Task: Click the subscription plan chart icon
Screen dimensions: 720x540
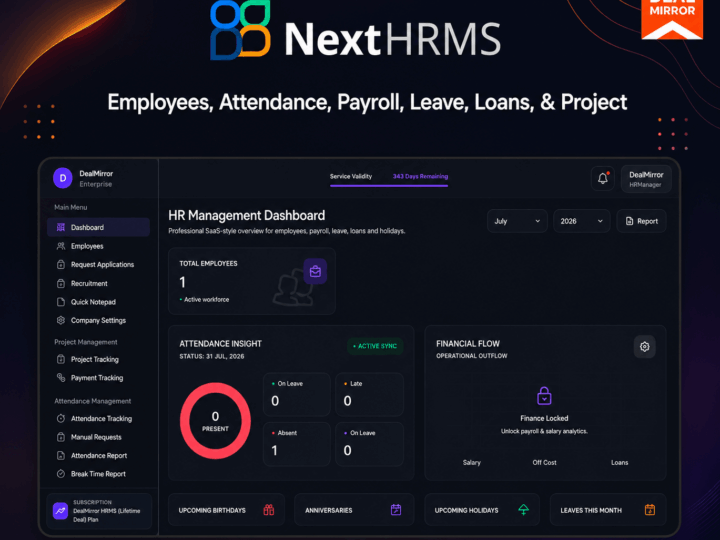Action: [60, 511]
